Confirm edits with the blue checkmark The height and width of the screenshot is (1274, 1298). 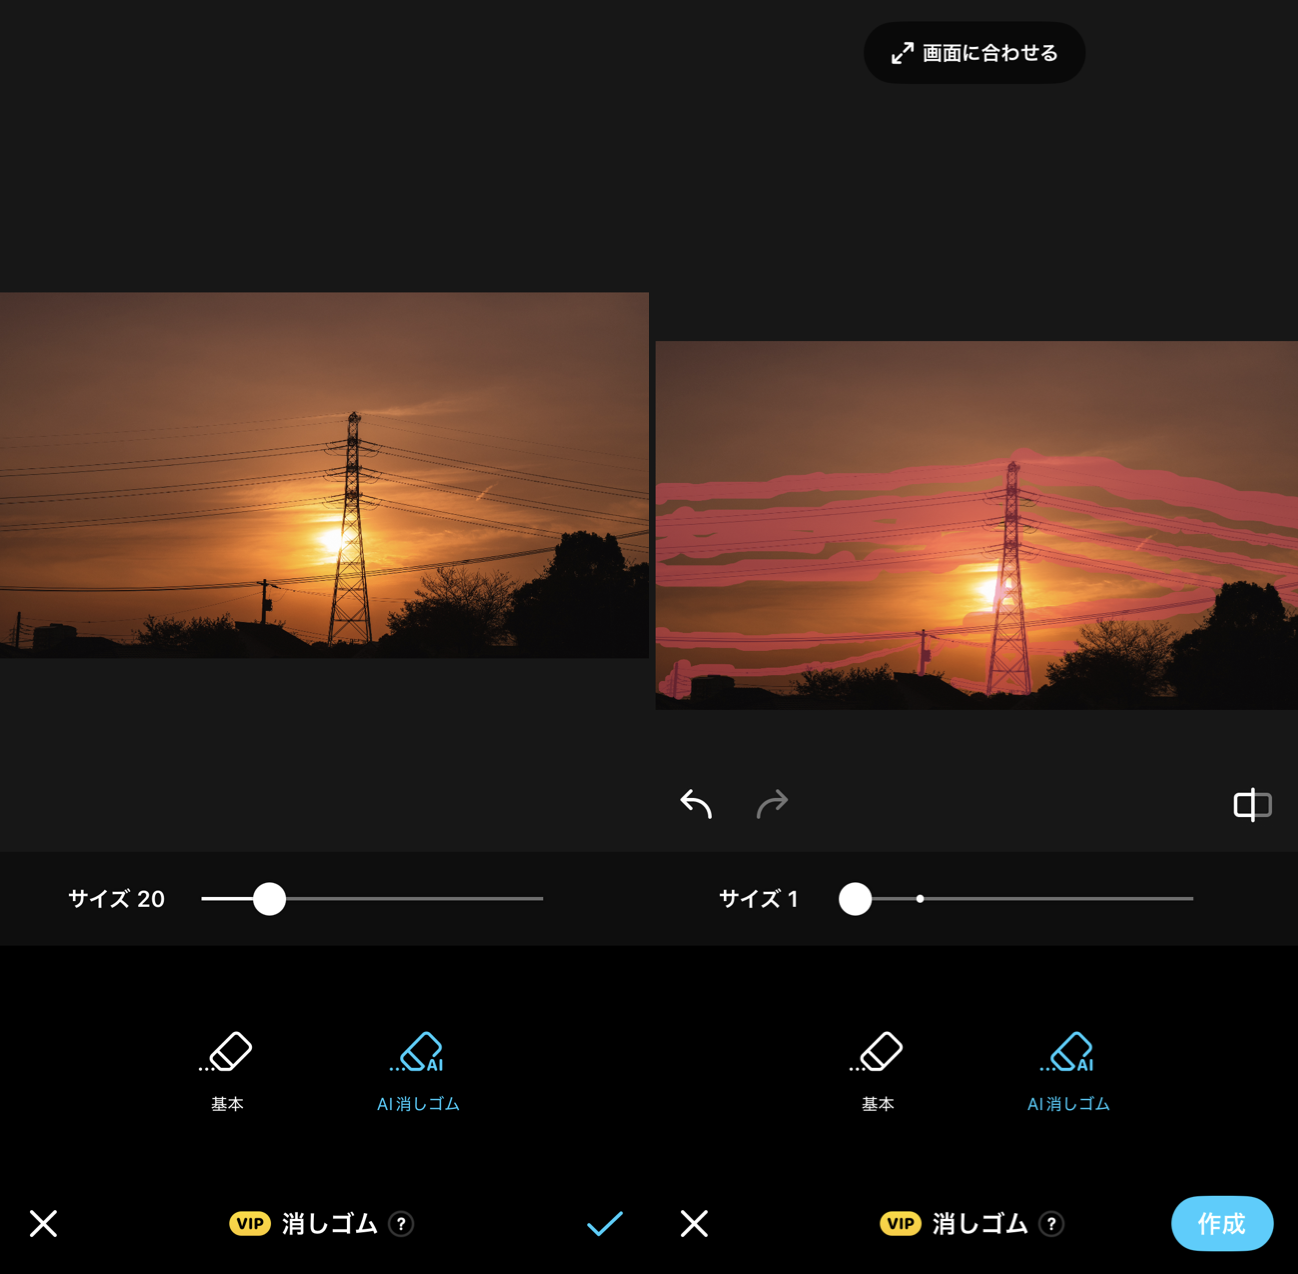click(x=604, y=1223)
